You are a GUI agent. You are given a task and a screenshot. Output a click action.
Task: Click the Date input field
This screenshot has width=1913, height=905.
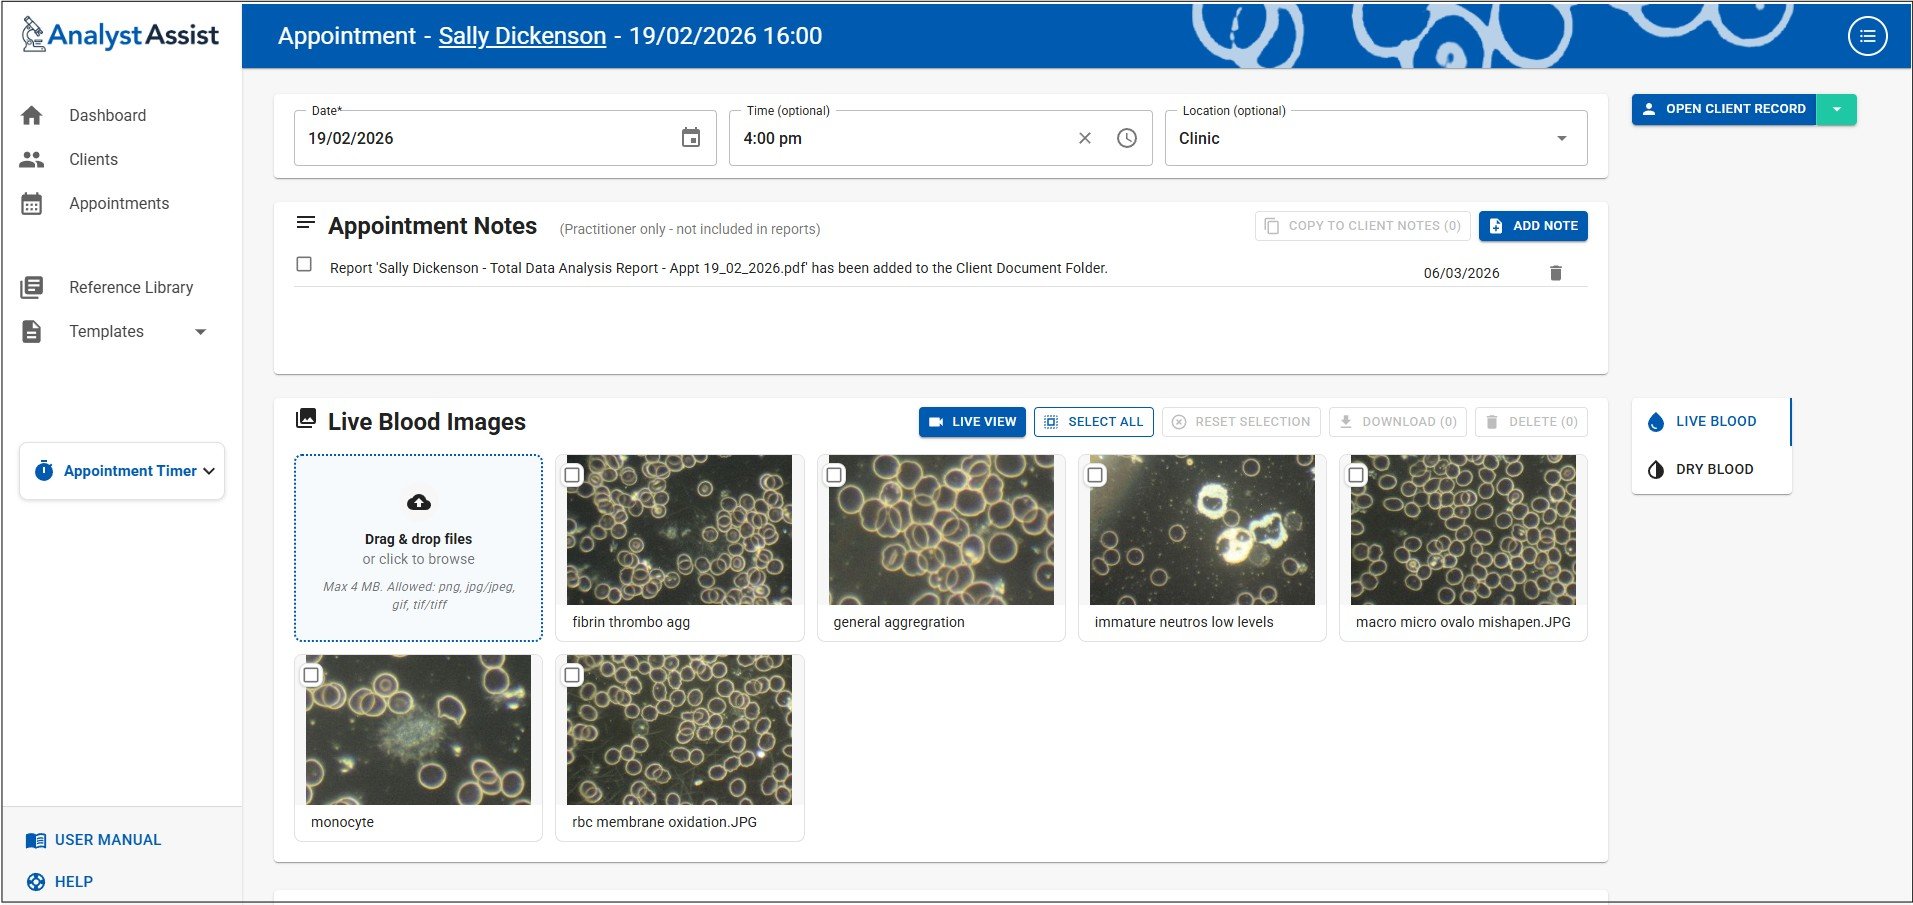coord(505,138)
